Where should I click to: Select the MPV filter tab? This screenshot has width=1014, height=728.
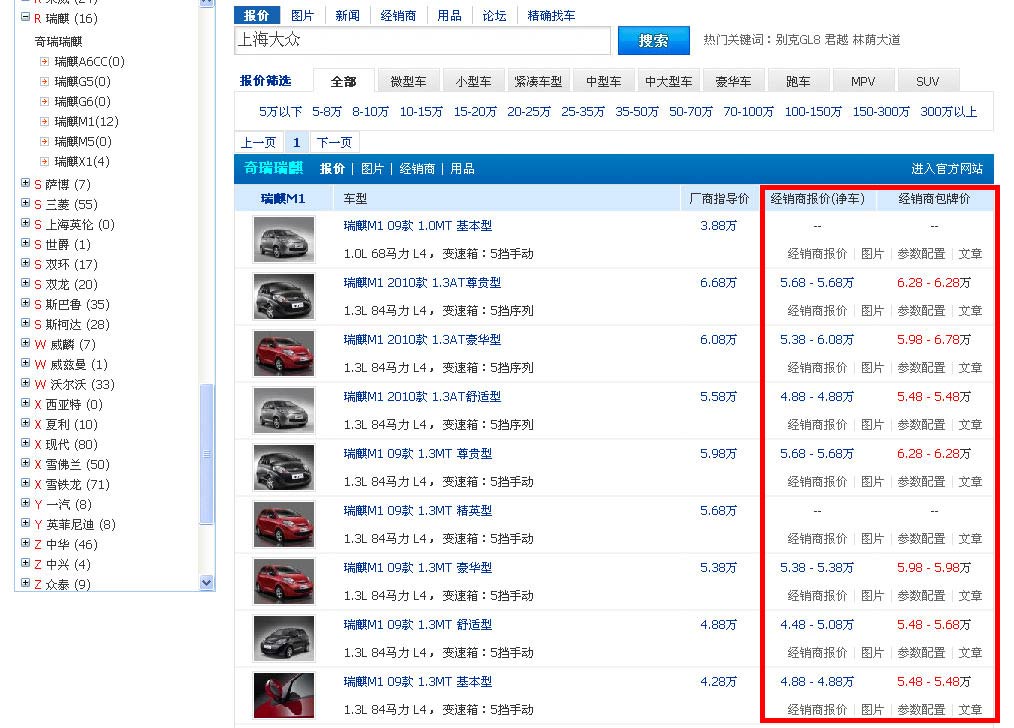point(863,81)
